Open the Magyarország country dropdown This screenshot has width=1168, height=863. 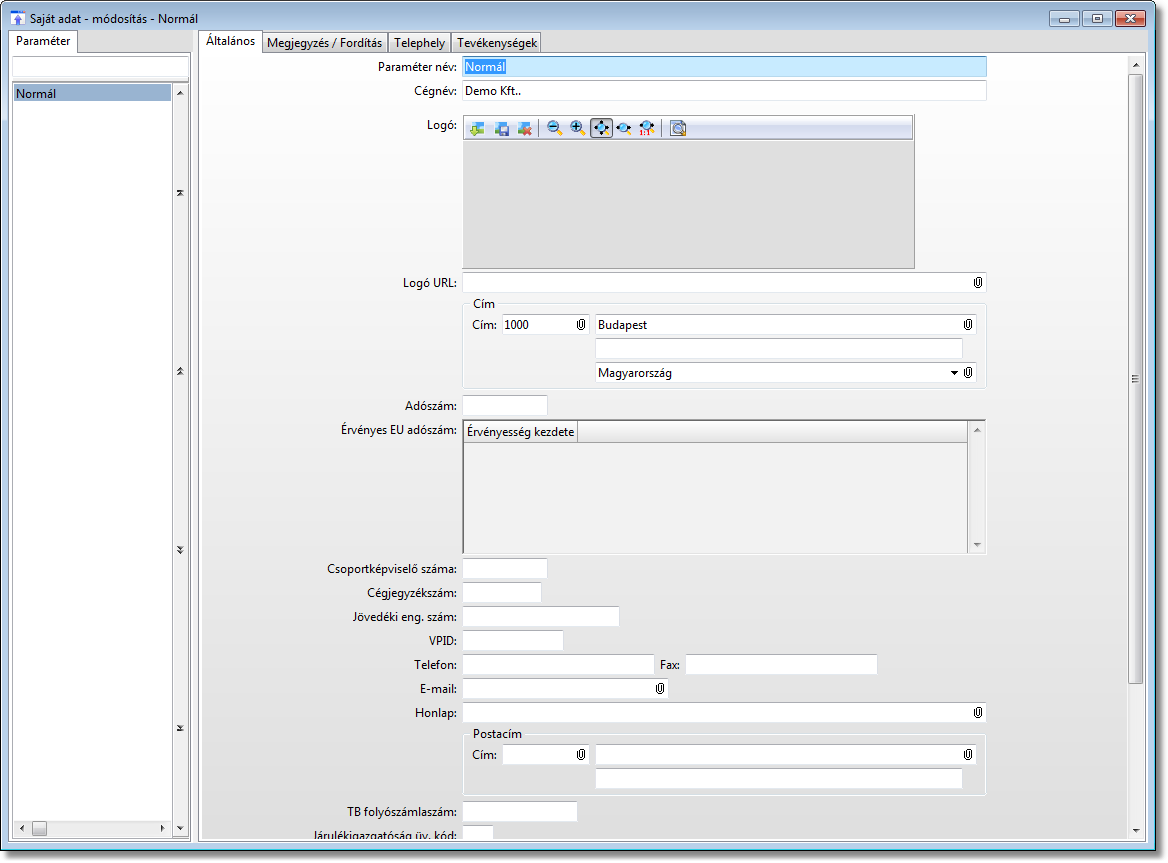click(953, 373)
